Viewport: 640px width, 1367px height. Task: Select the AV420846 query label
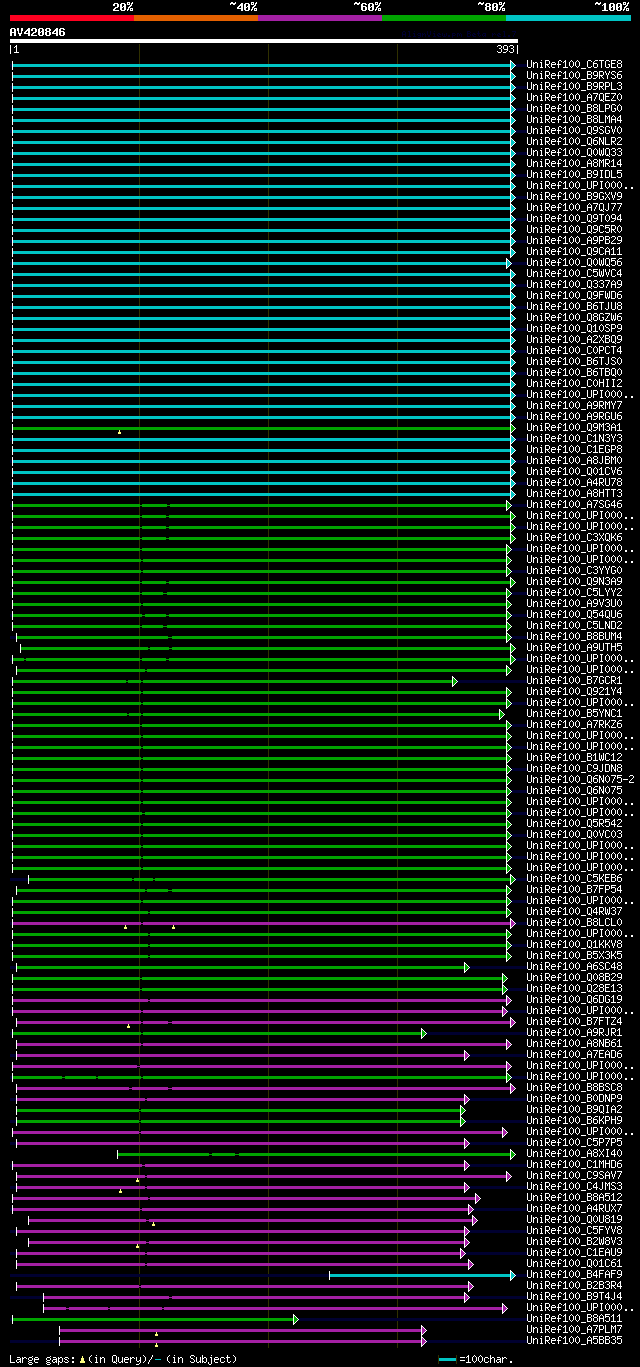38,32
